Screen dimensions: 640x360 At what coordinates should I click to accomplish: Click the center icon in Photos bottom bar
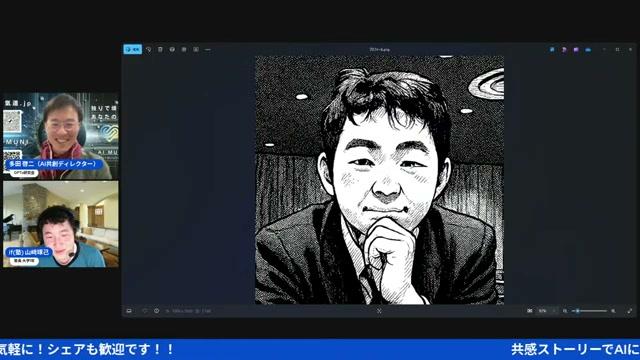(x=379, y=311)
